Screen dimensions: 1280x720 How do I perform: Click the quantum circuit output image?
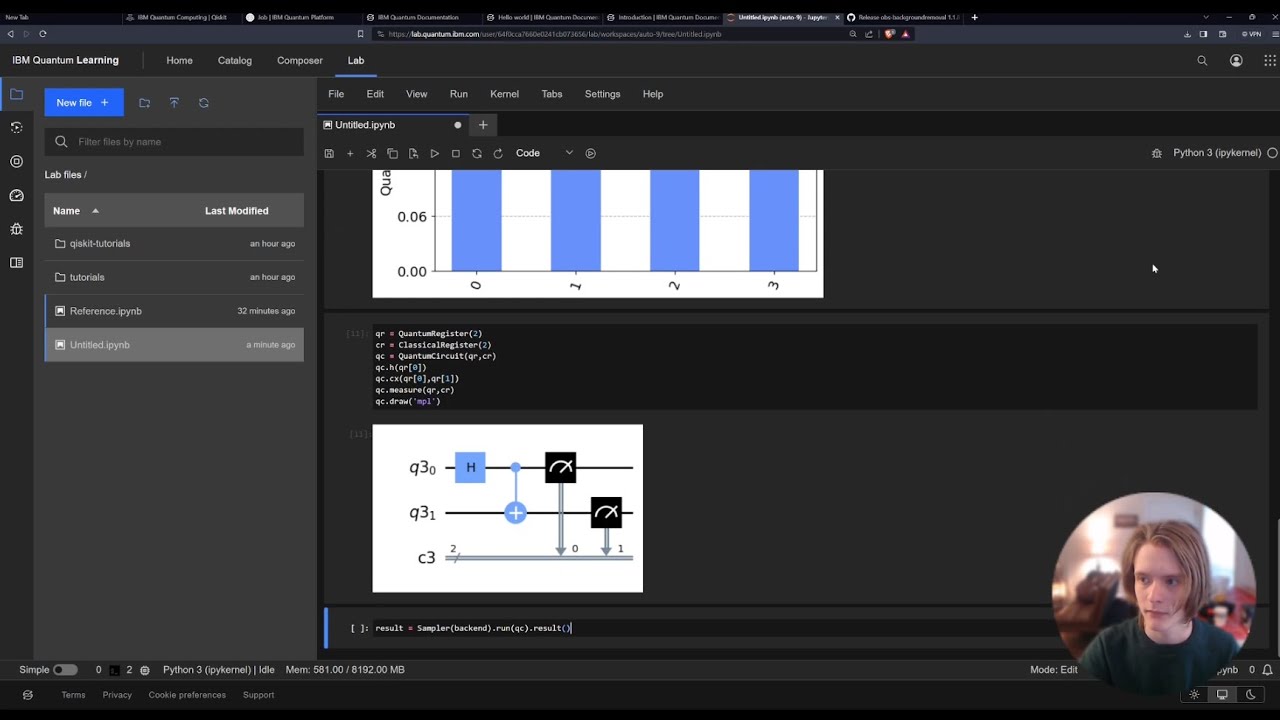[508, 508]
